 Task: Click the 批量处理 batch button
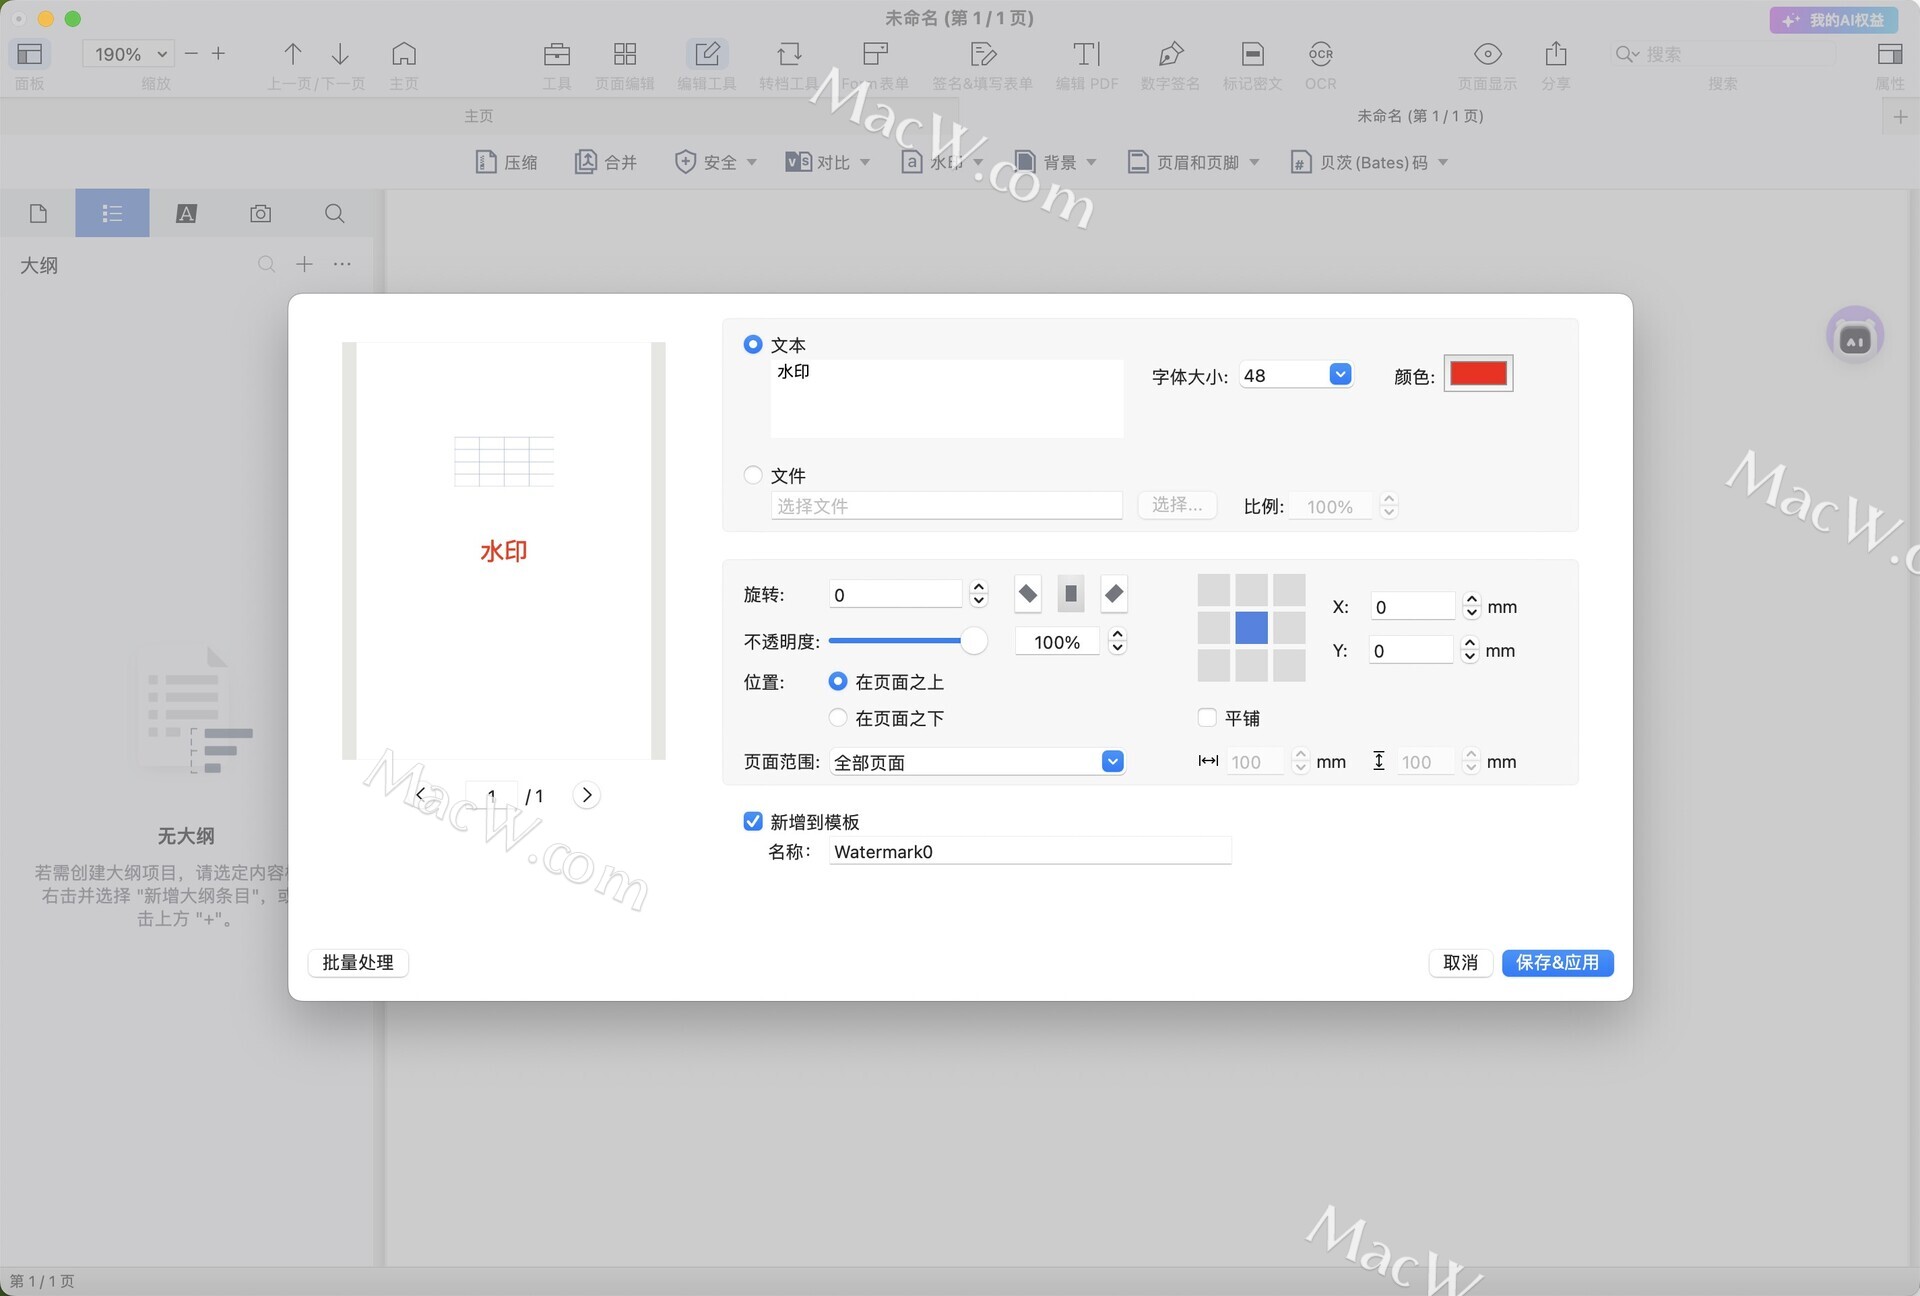[x=358, y=962]
